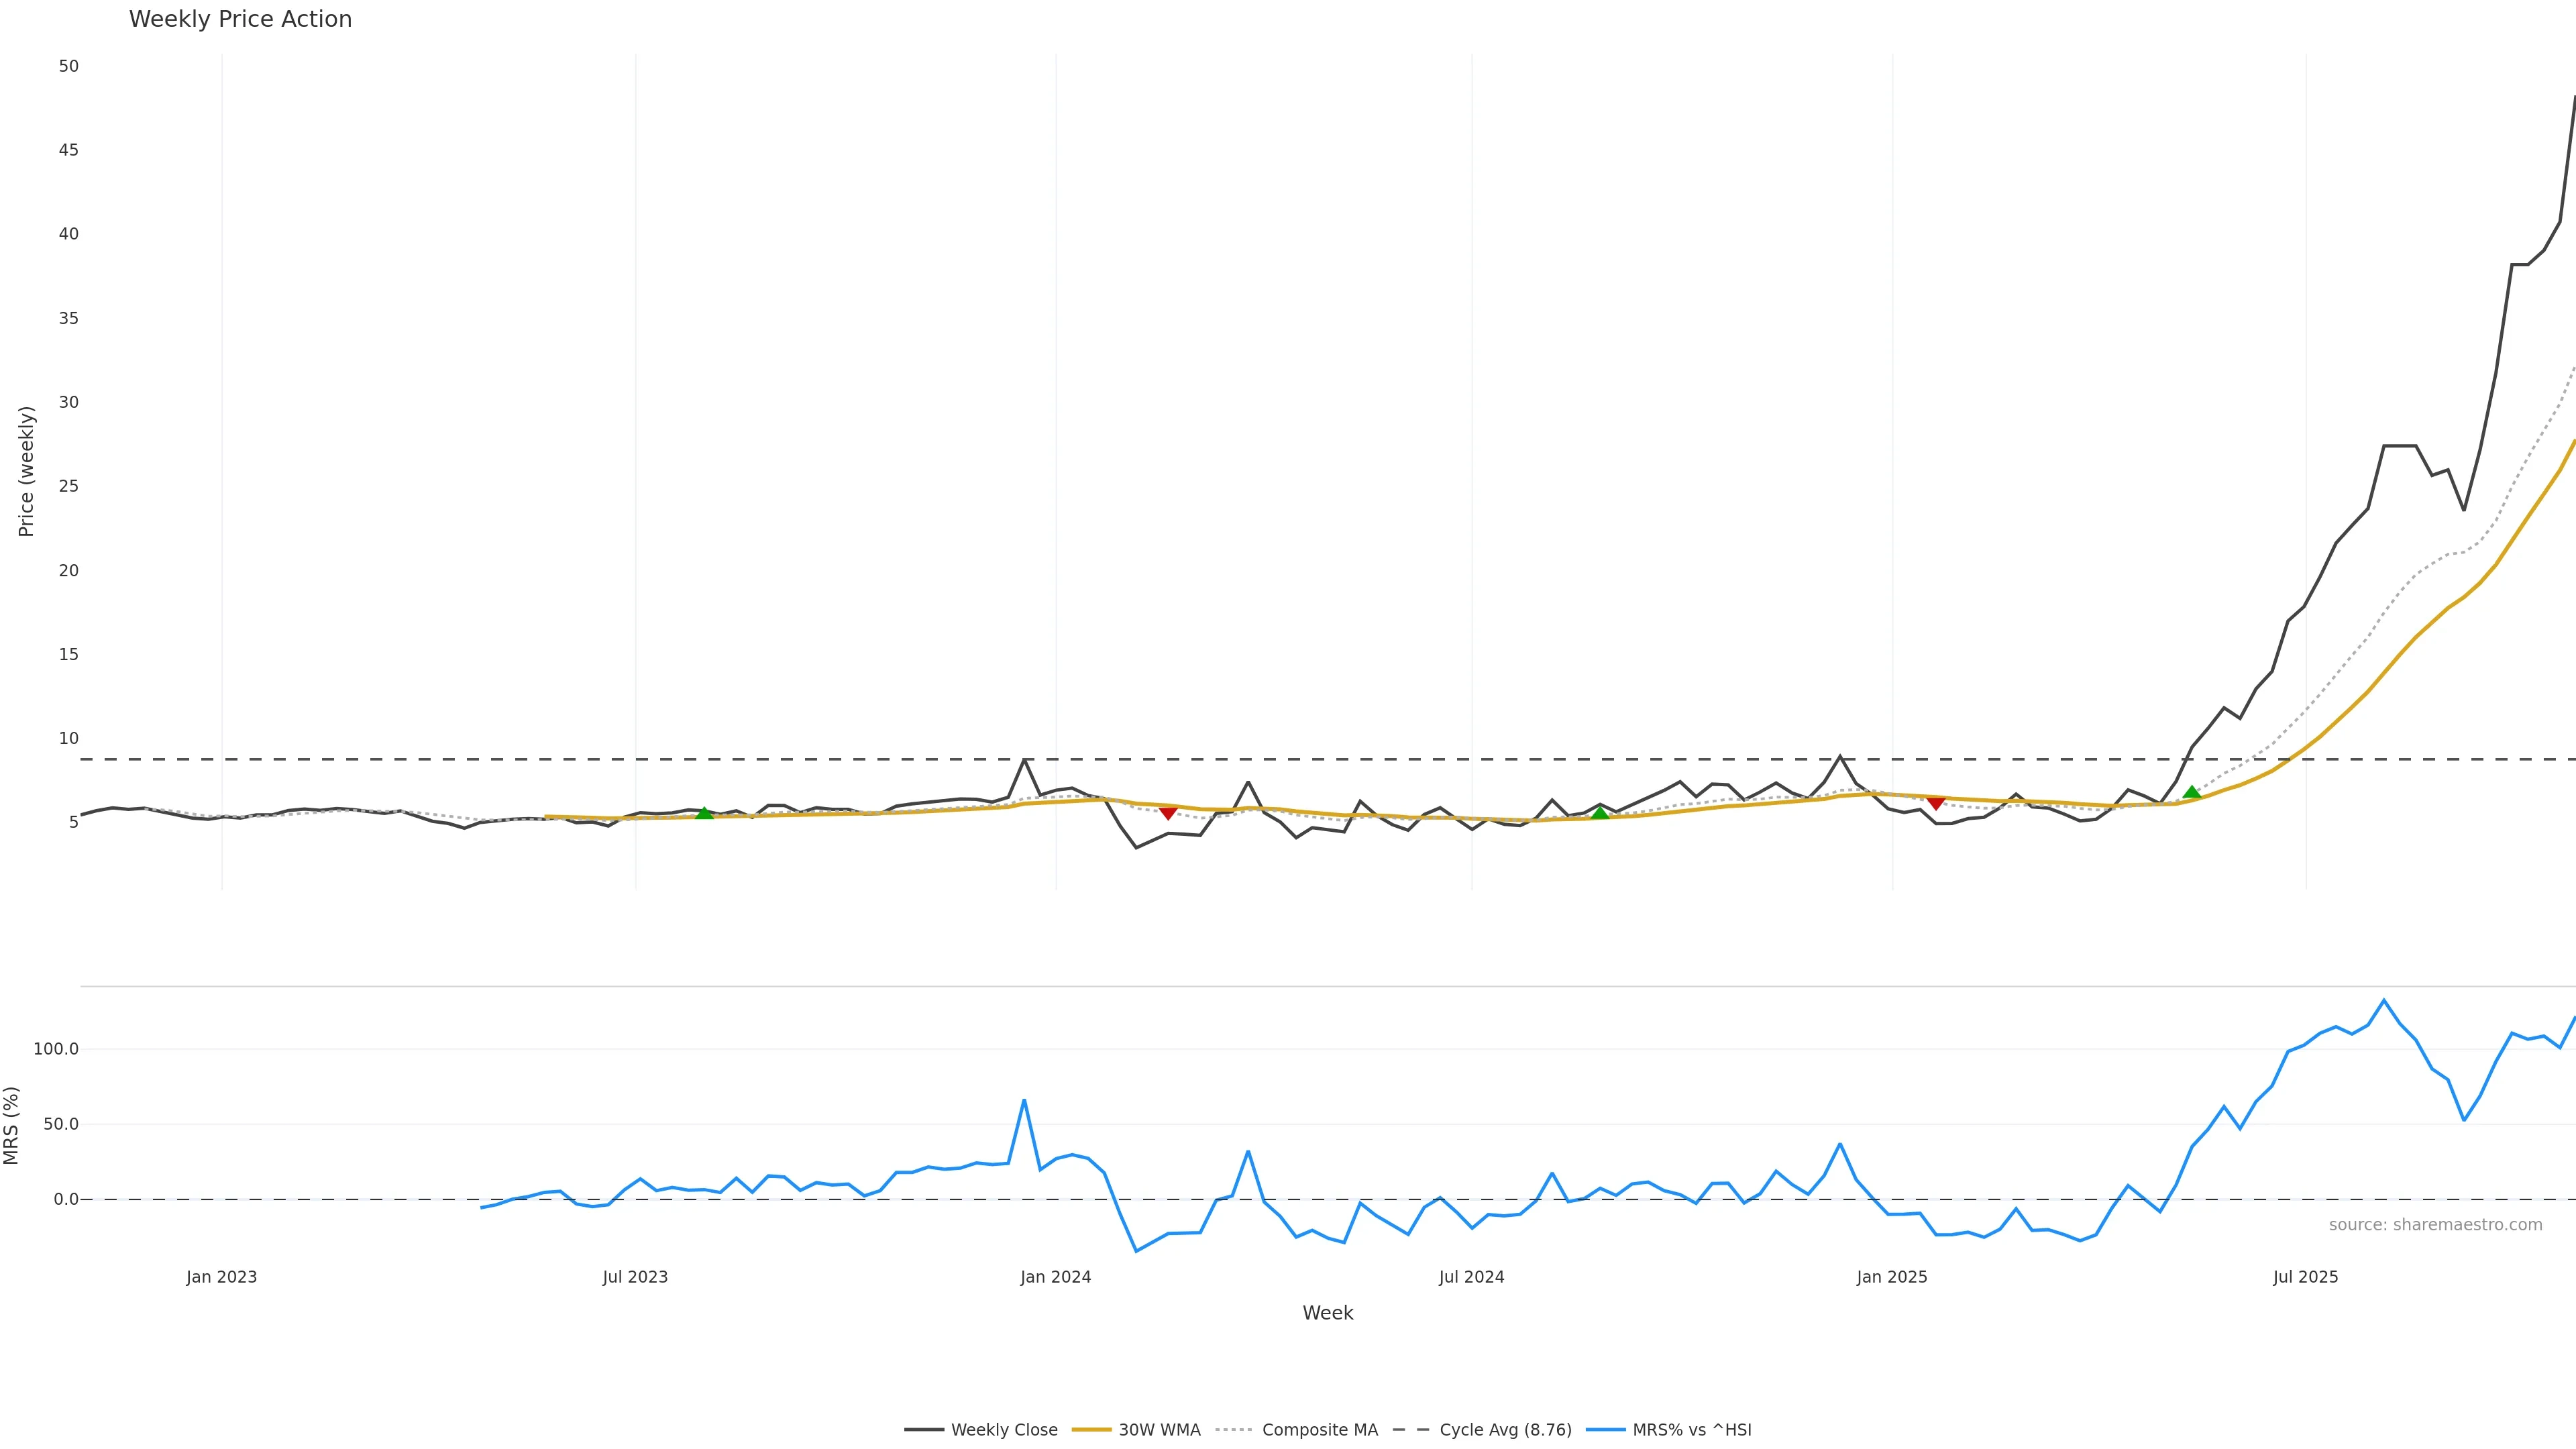
Task: Open the source: sharemaestro.com link
Action: [2435, 1225]
